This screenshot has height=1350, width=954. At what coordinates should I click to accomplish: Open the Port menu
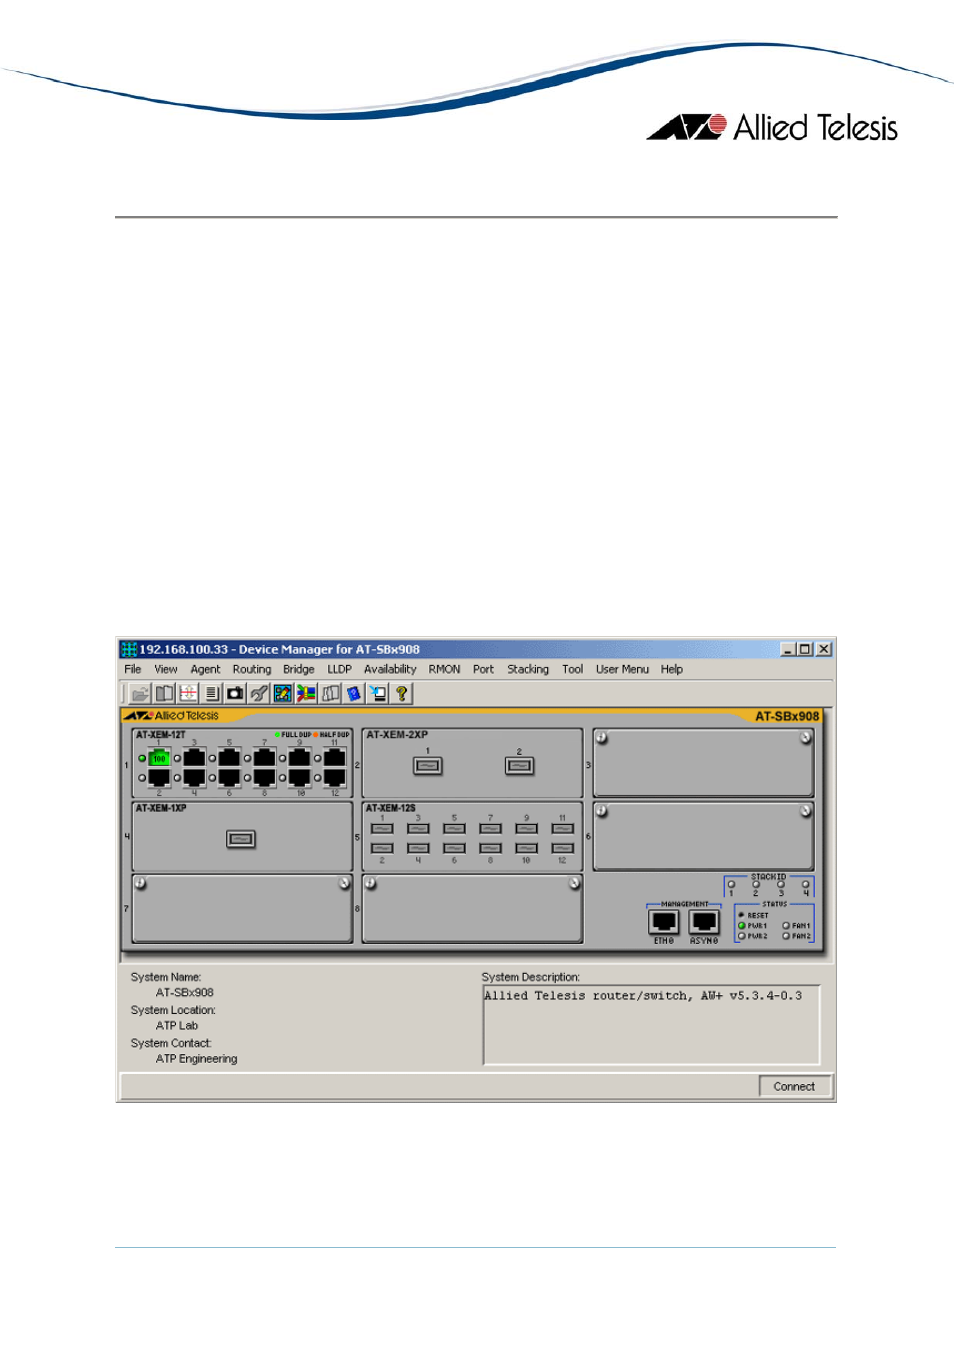[x=484, y=669]
